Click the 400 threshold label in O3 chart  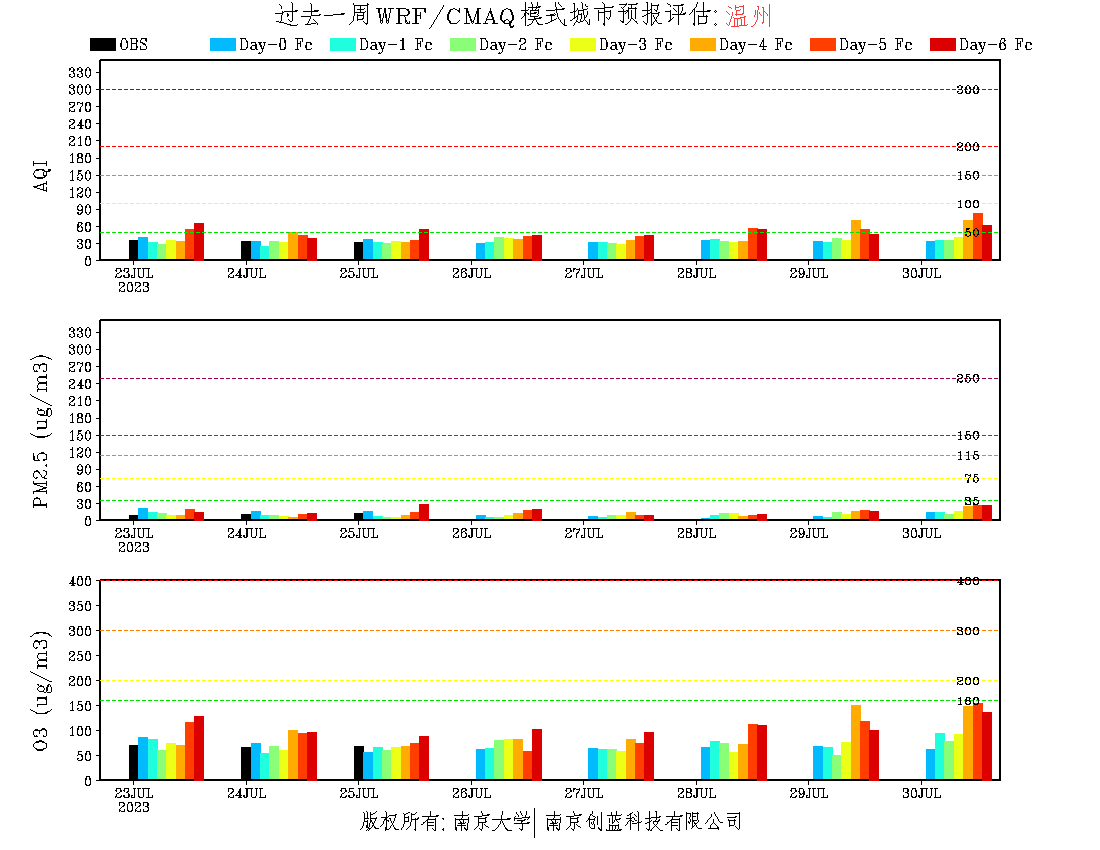pyautogui.click(x=967, y=581)
